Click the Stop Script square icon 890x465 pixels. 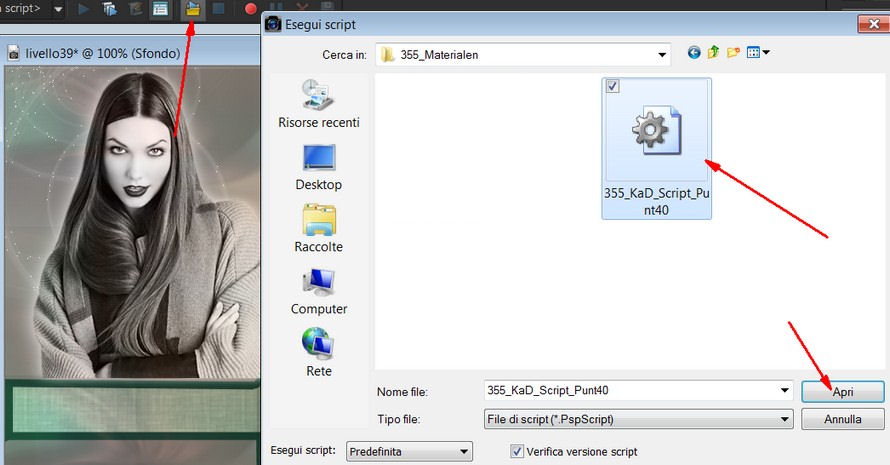click(x=219, y=9)
